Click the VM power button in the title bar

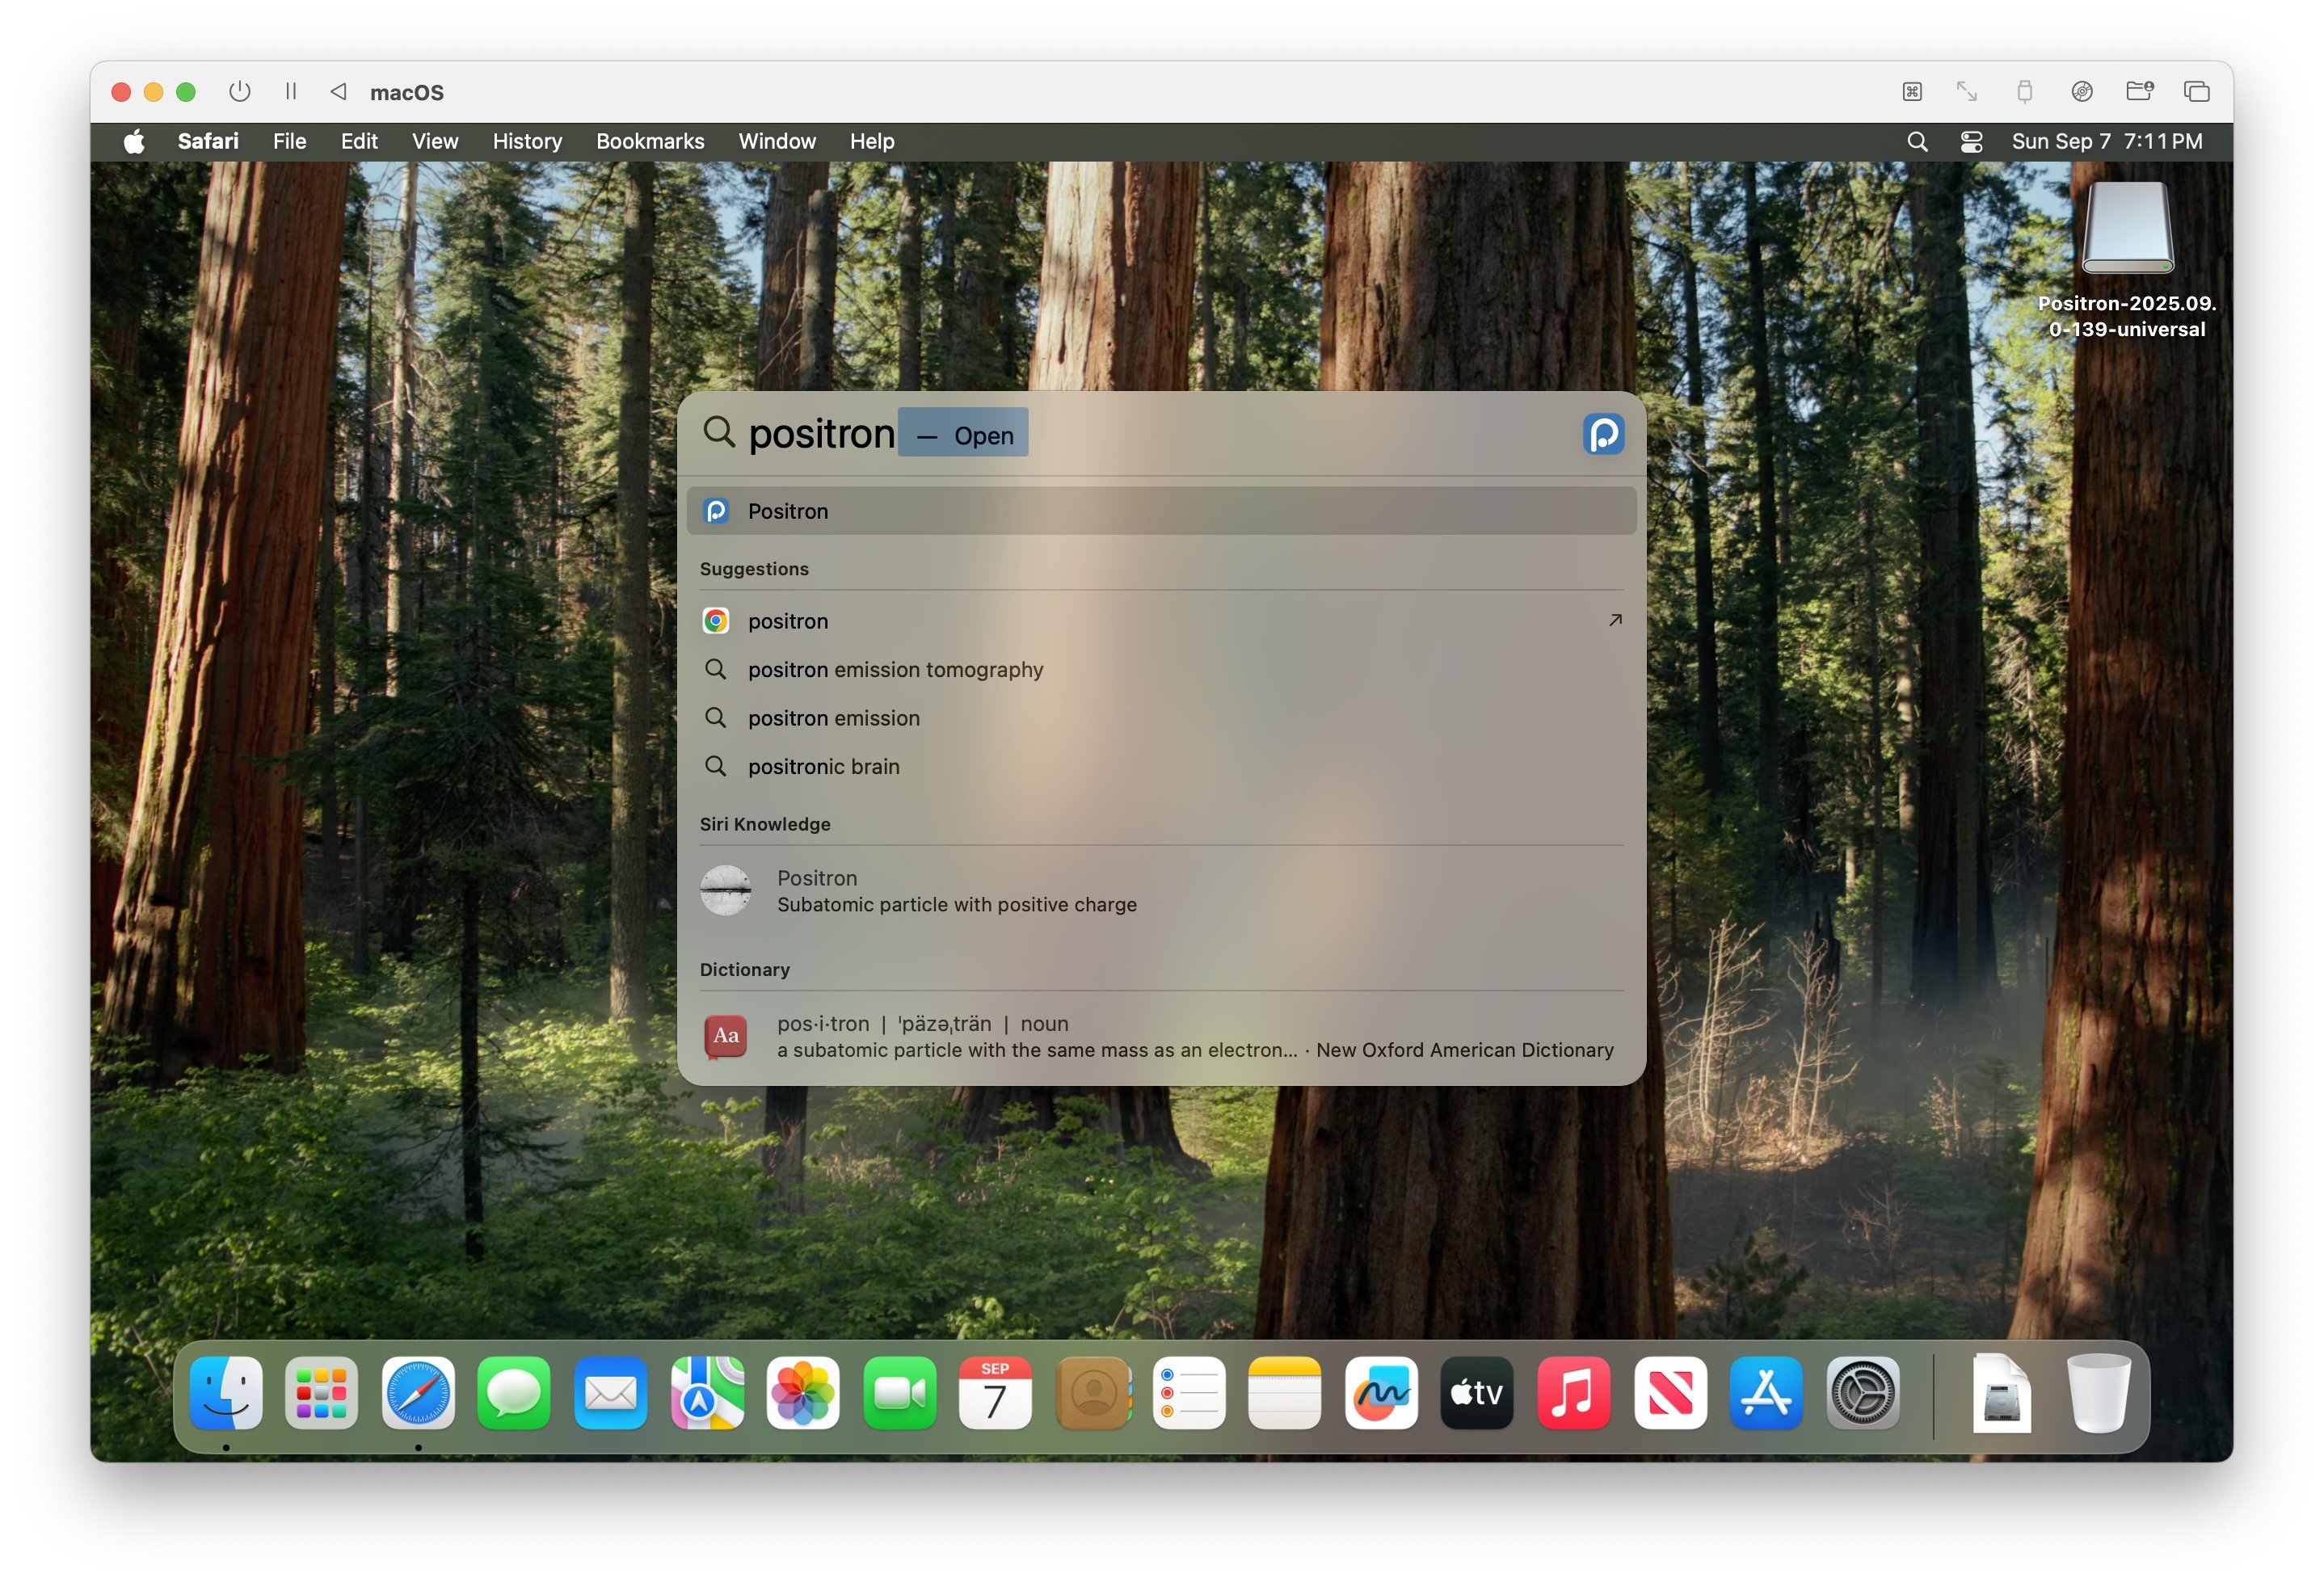(239, 91)
